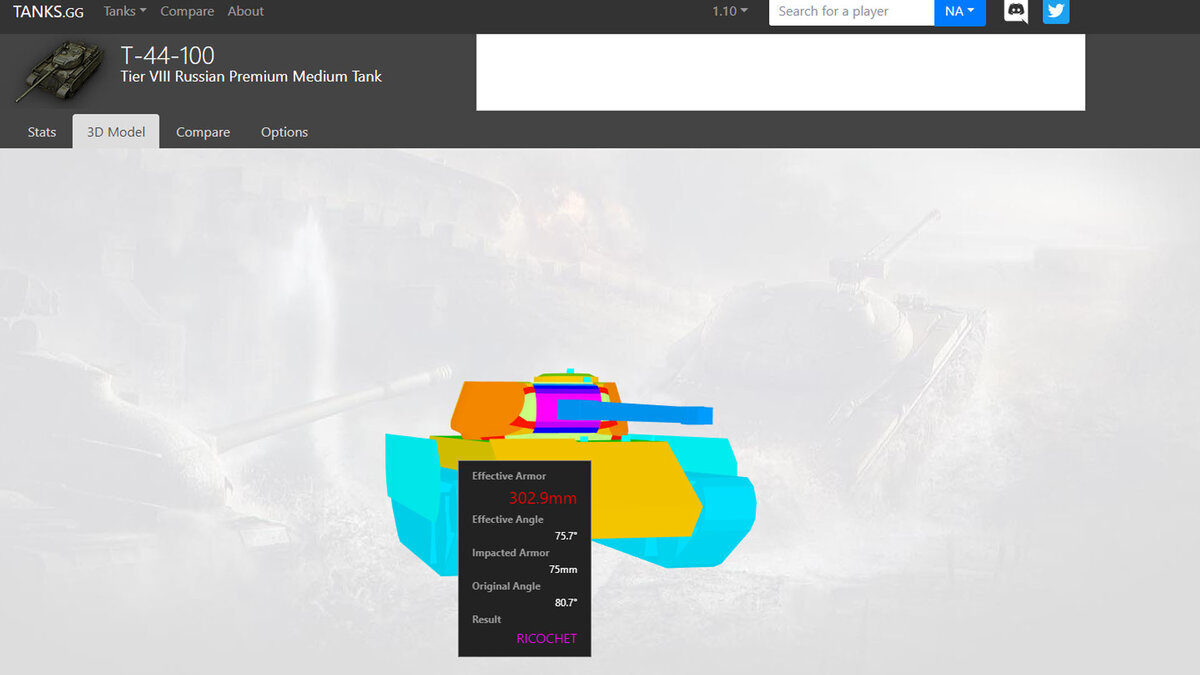This screenshot has height=675, width=1200.
Task: Click the 75.7° effective angle value
Action: click(566, 536)
